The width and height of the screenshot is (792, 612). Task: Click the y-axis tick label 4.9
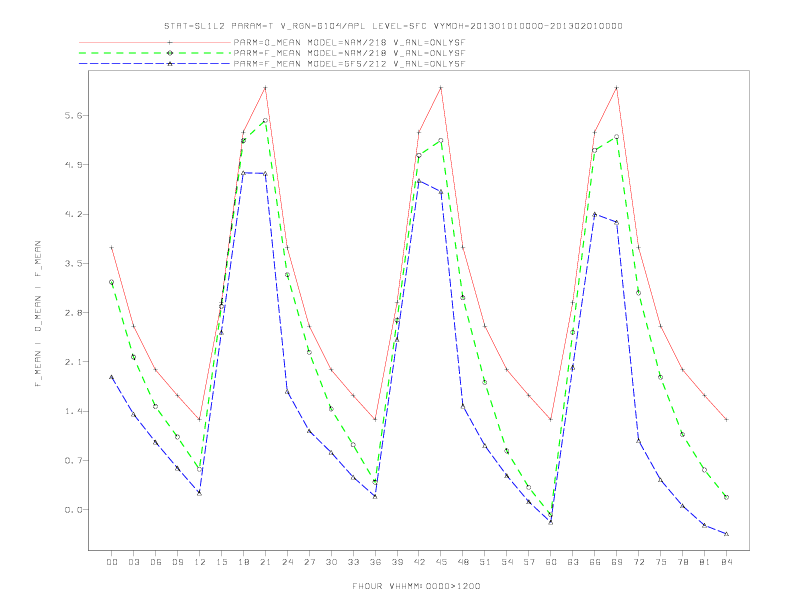pyautogui.click(x=73, y=165)
